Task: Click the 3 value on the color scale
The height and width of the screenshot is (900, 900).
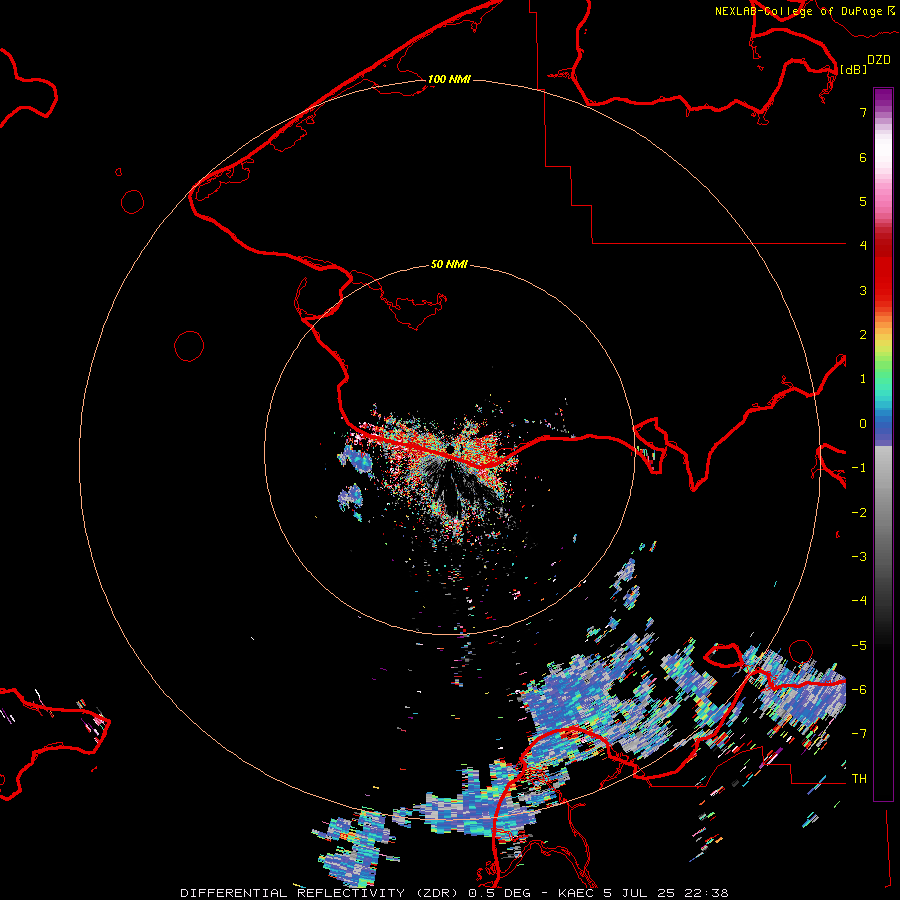Action: tap(863, 290)
